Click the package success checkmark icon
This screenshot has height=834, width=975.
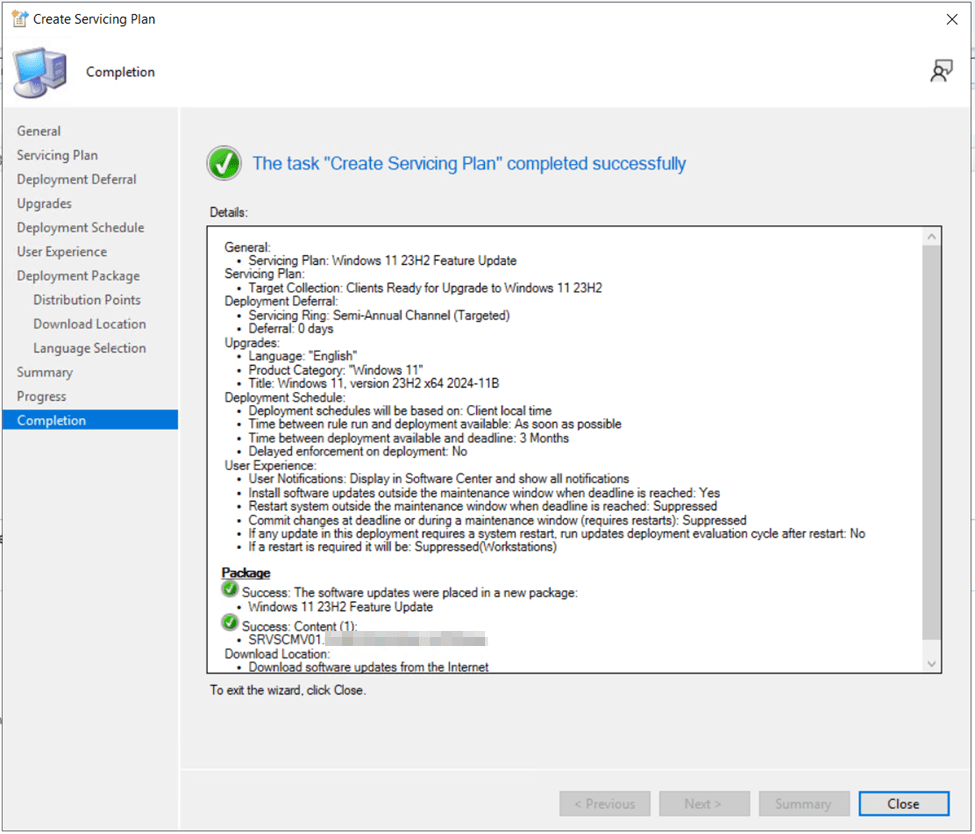point(231,591)
